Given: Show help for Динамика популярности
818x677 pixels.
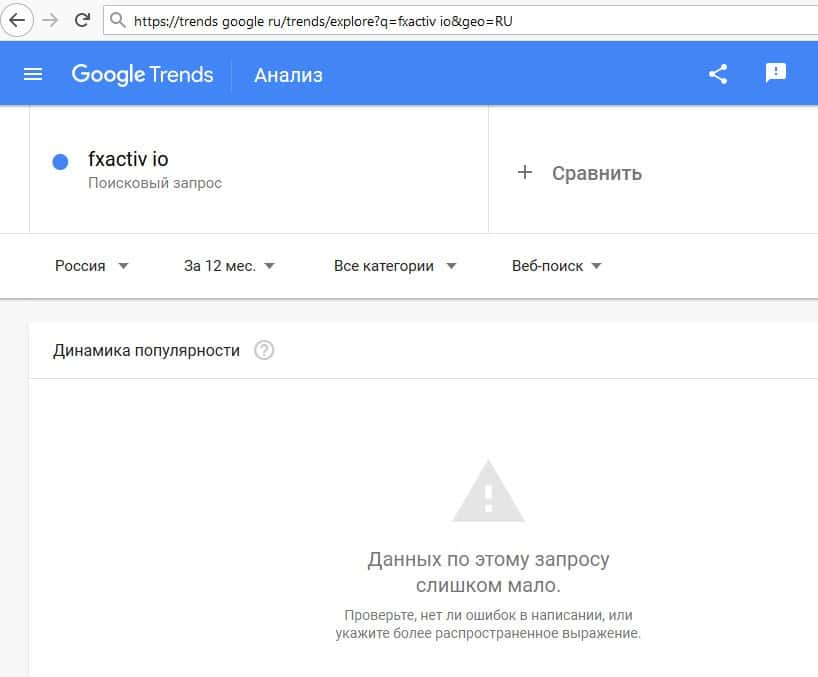Looking at the screenshot, I should coord(264,350).
